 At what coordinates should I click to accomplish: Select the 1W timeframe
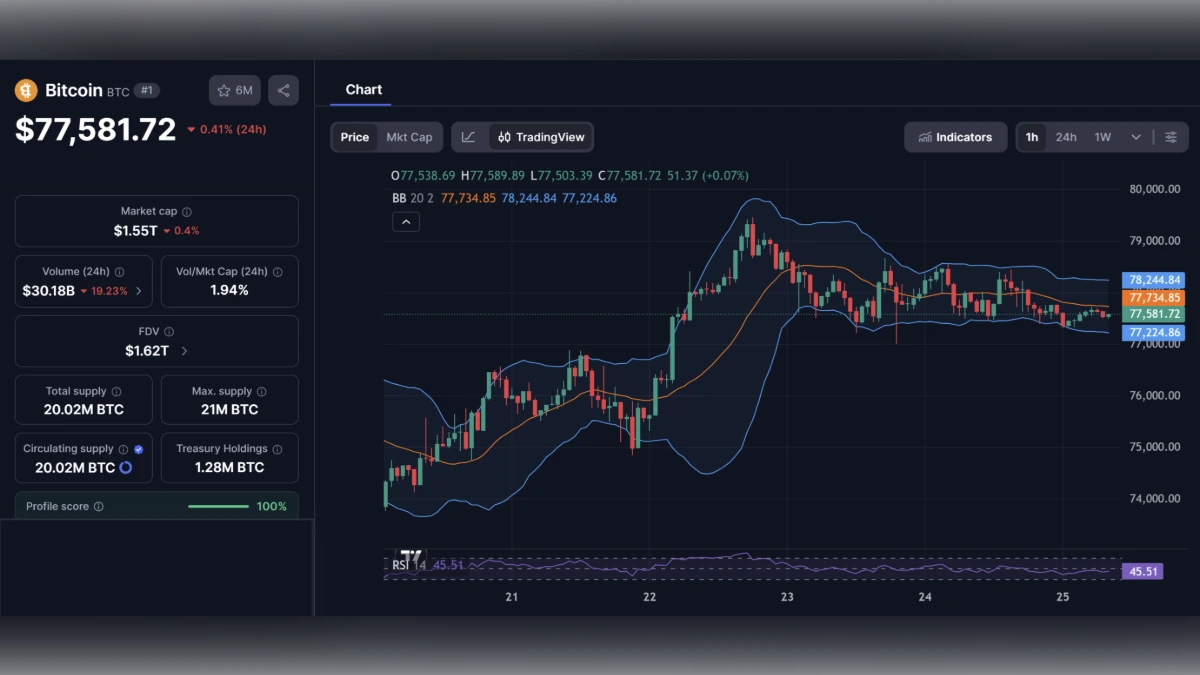(1102, 137)
